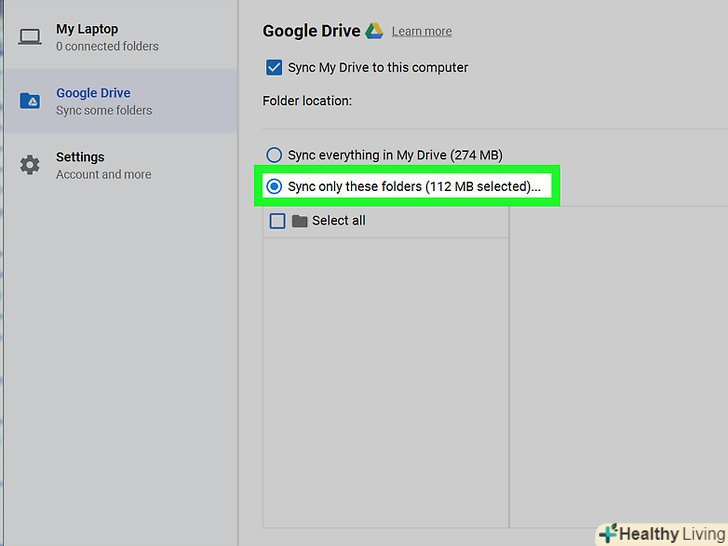This screenshot has height=546, width=728.
Task: Click the '0 connected folders' text
Action: click(x=107, y=46)
